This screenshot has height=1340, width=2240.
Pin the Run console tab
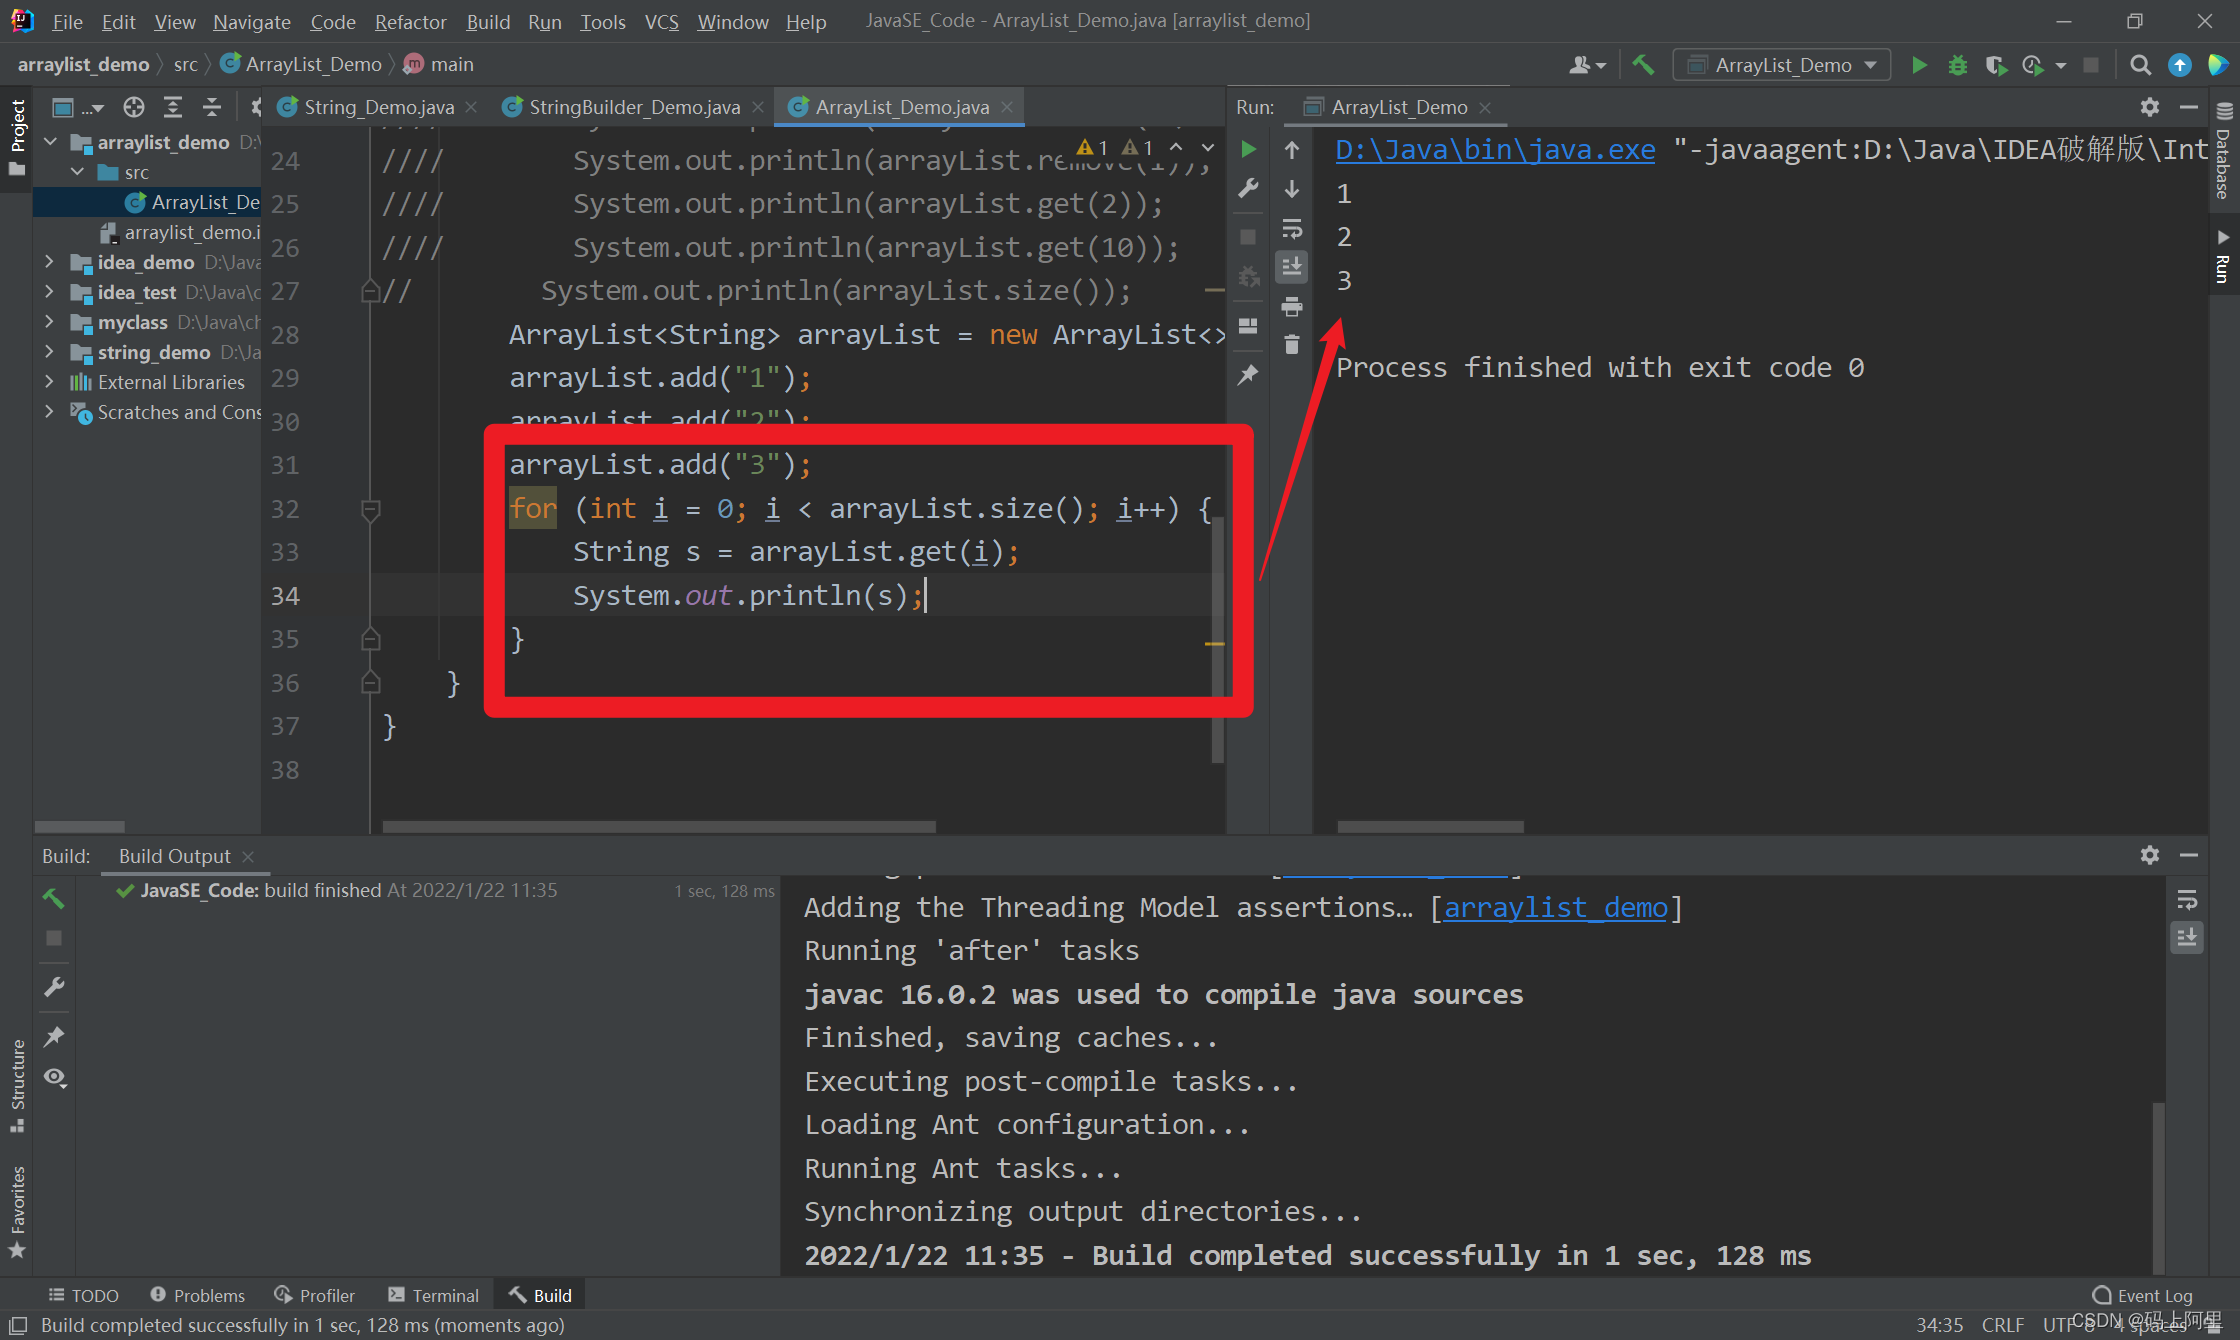click(x=1248, y=374)
